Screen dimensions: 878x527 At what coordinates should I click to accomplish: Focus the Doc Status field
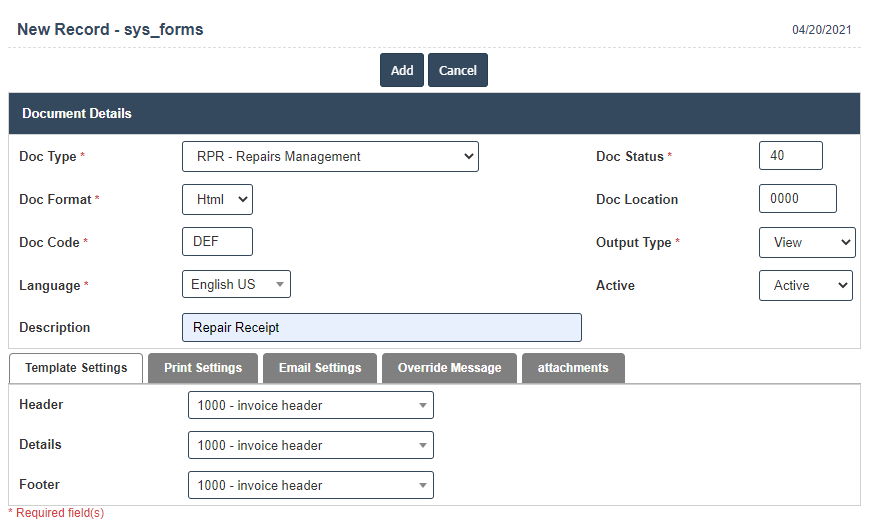[790, 156]
